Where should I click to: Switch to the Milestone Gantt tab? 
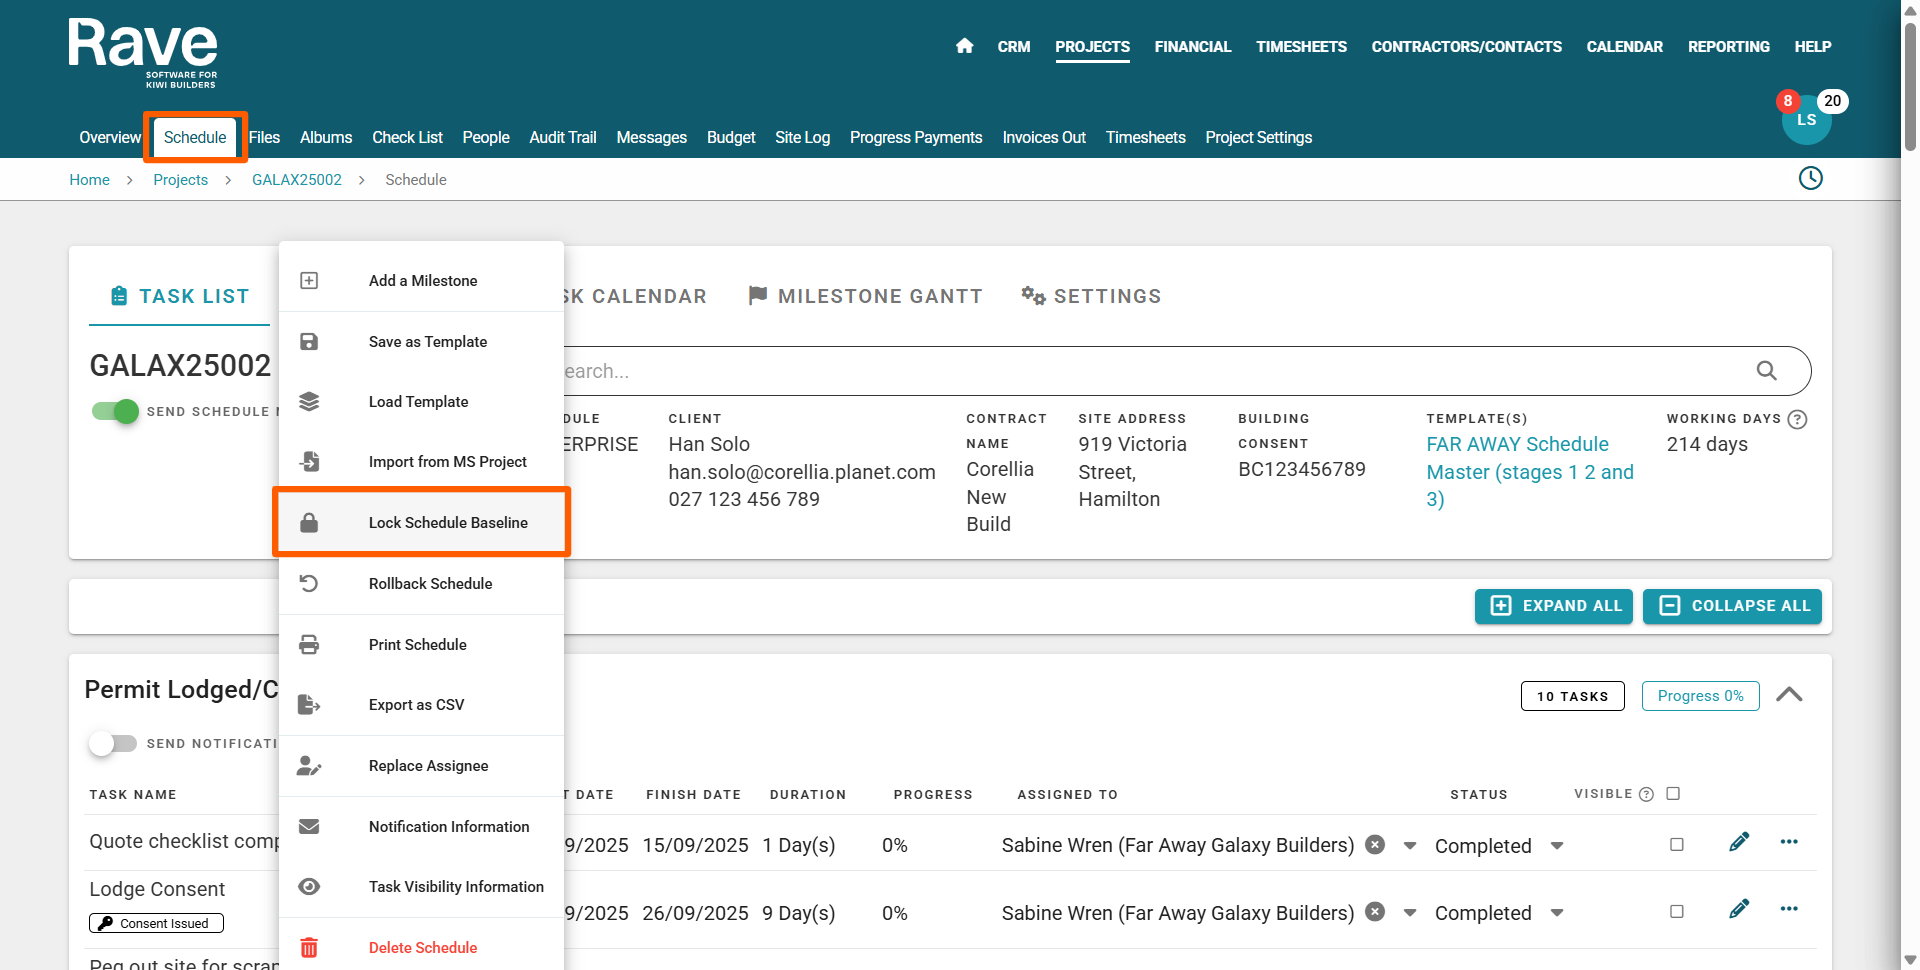click(x=866, y=296)
